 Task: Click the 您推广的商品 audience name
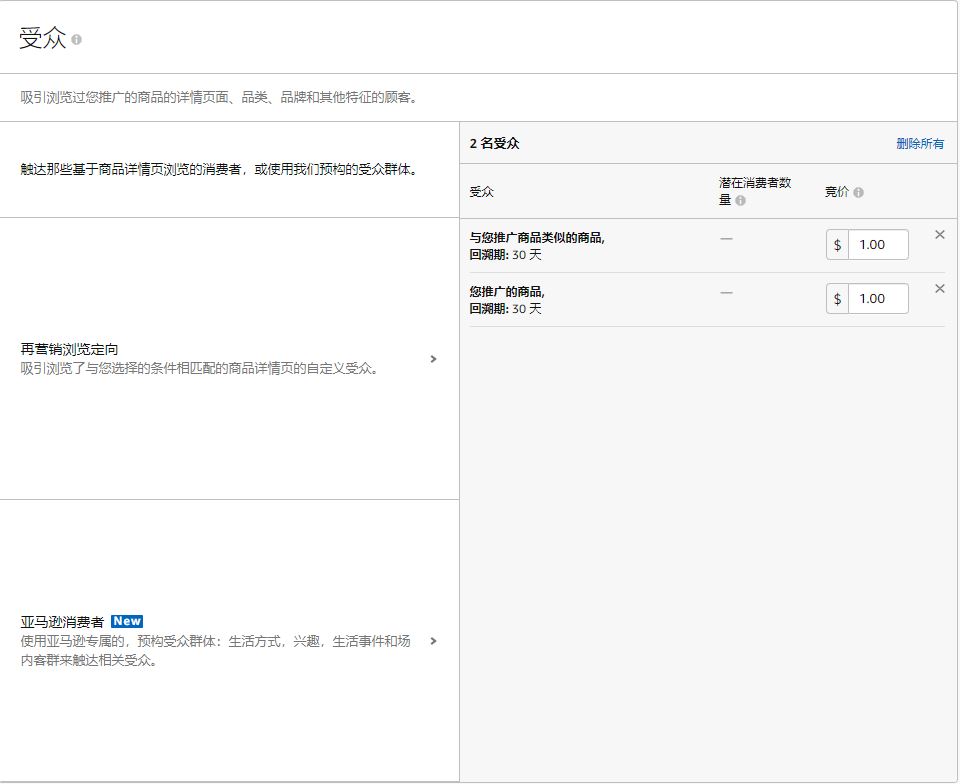[507, 291]
